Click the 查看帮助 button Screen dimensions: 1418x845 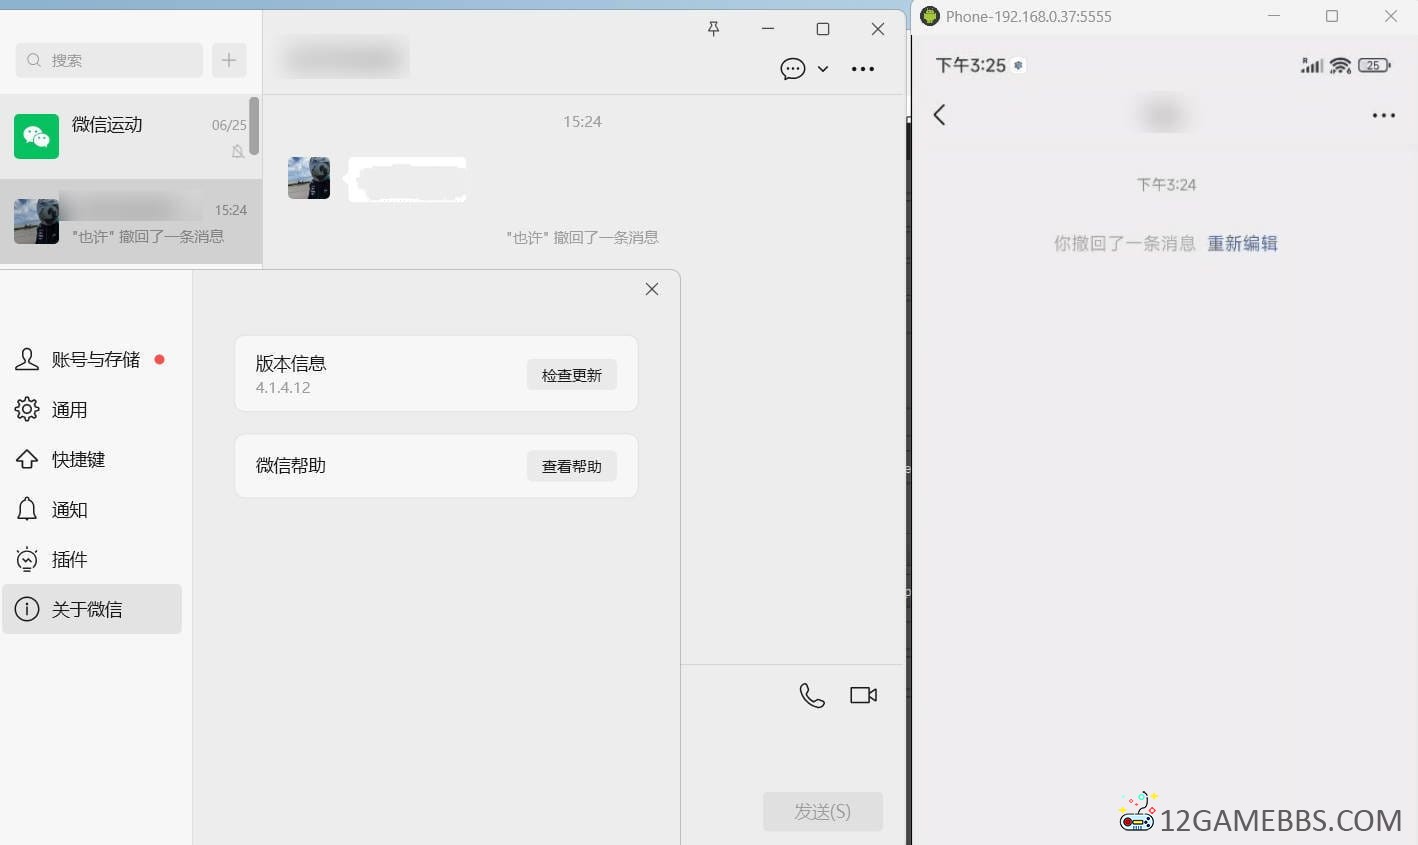click(571, 466)
